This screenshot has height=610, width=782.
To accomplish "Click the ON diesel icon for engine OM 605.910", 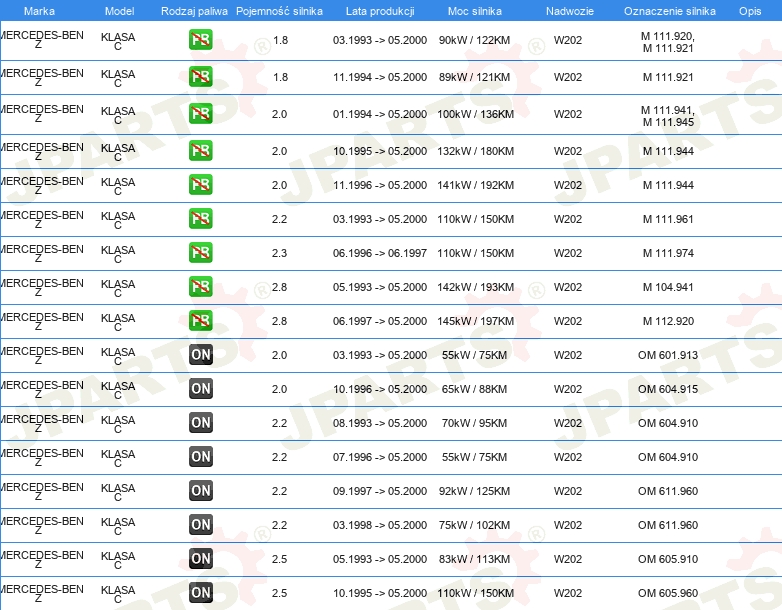I will click(x=201, y=559).
